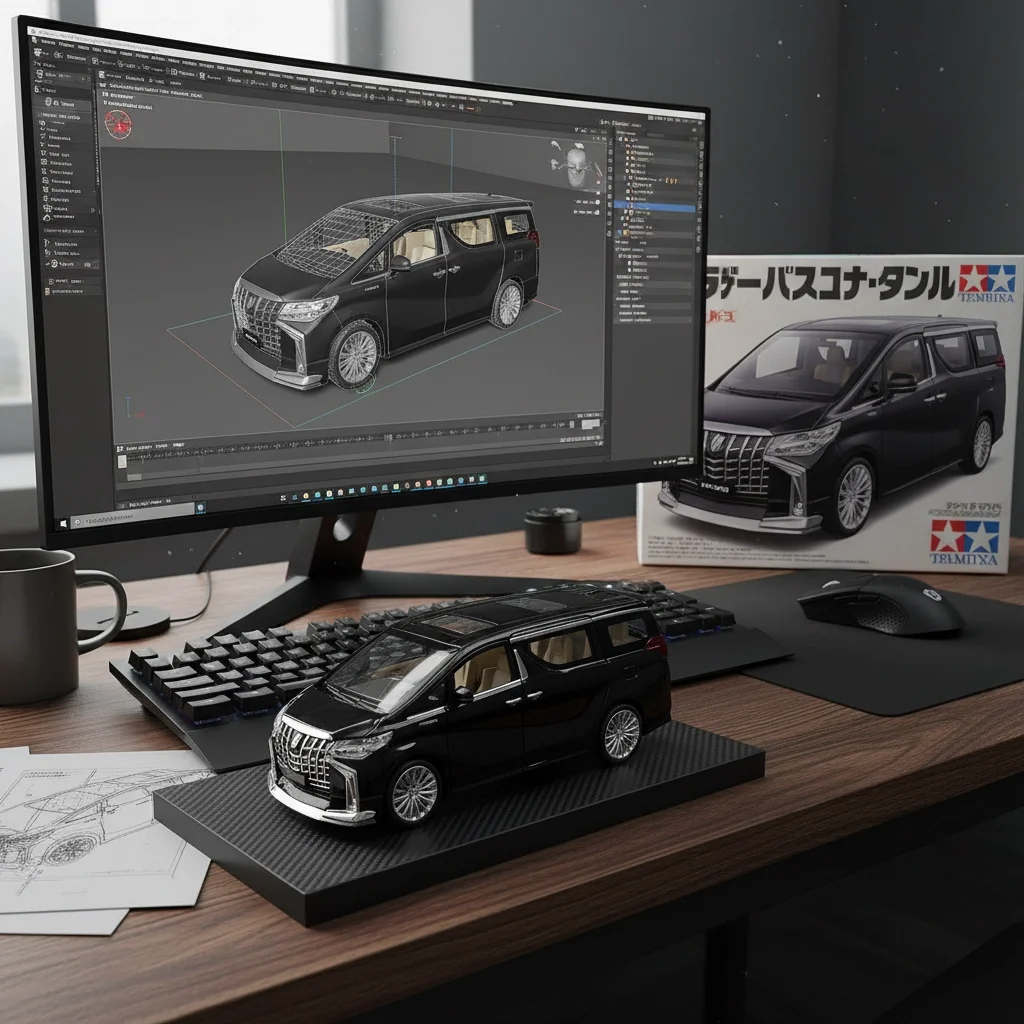Click the white block at timeline right end
The height and width of the screenshot is (1024, 1024).
(590, 424)
